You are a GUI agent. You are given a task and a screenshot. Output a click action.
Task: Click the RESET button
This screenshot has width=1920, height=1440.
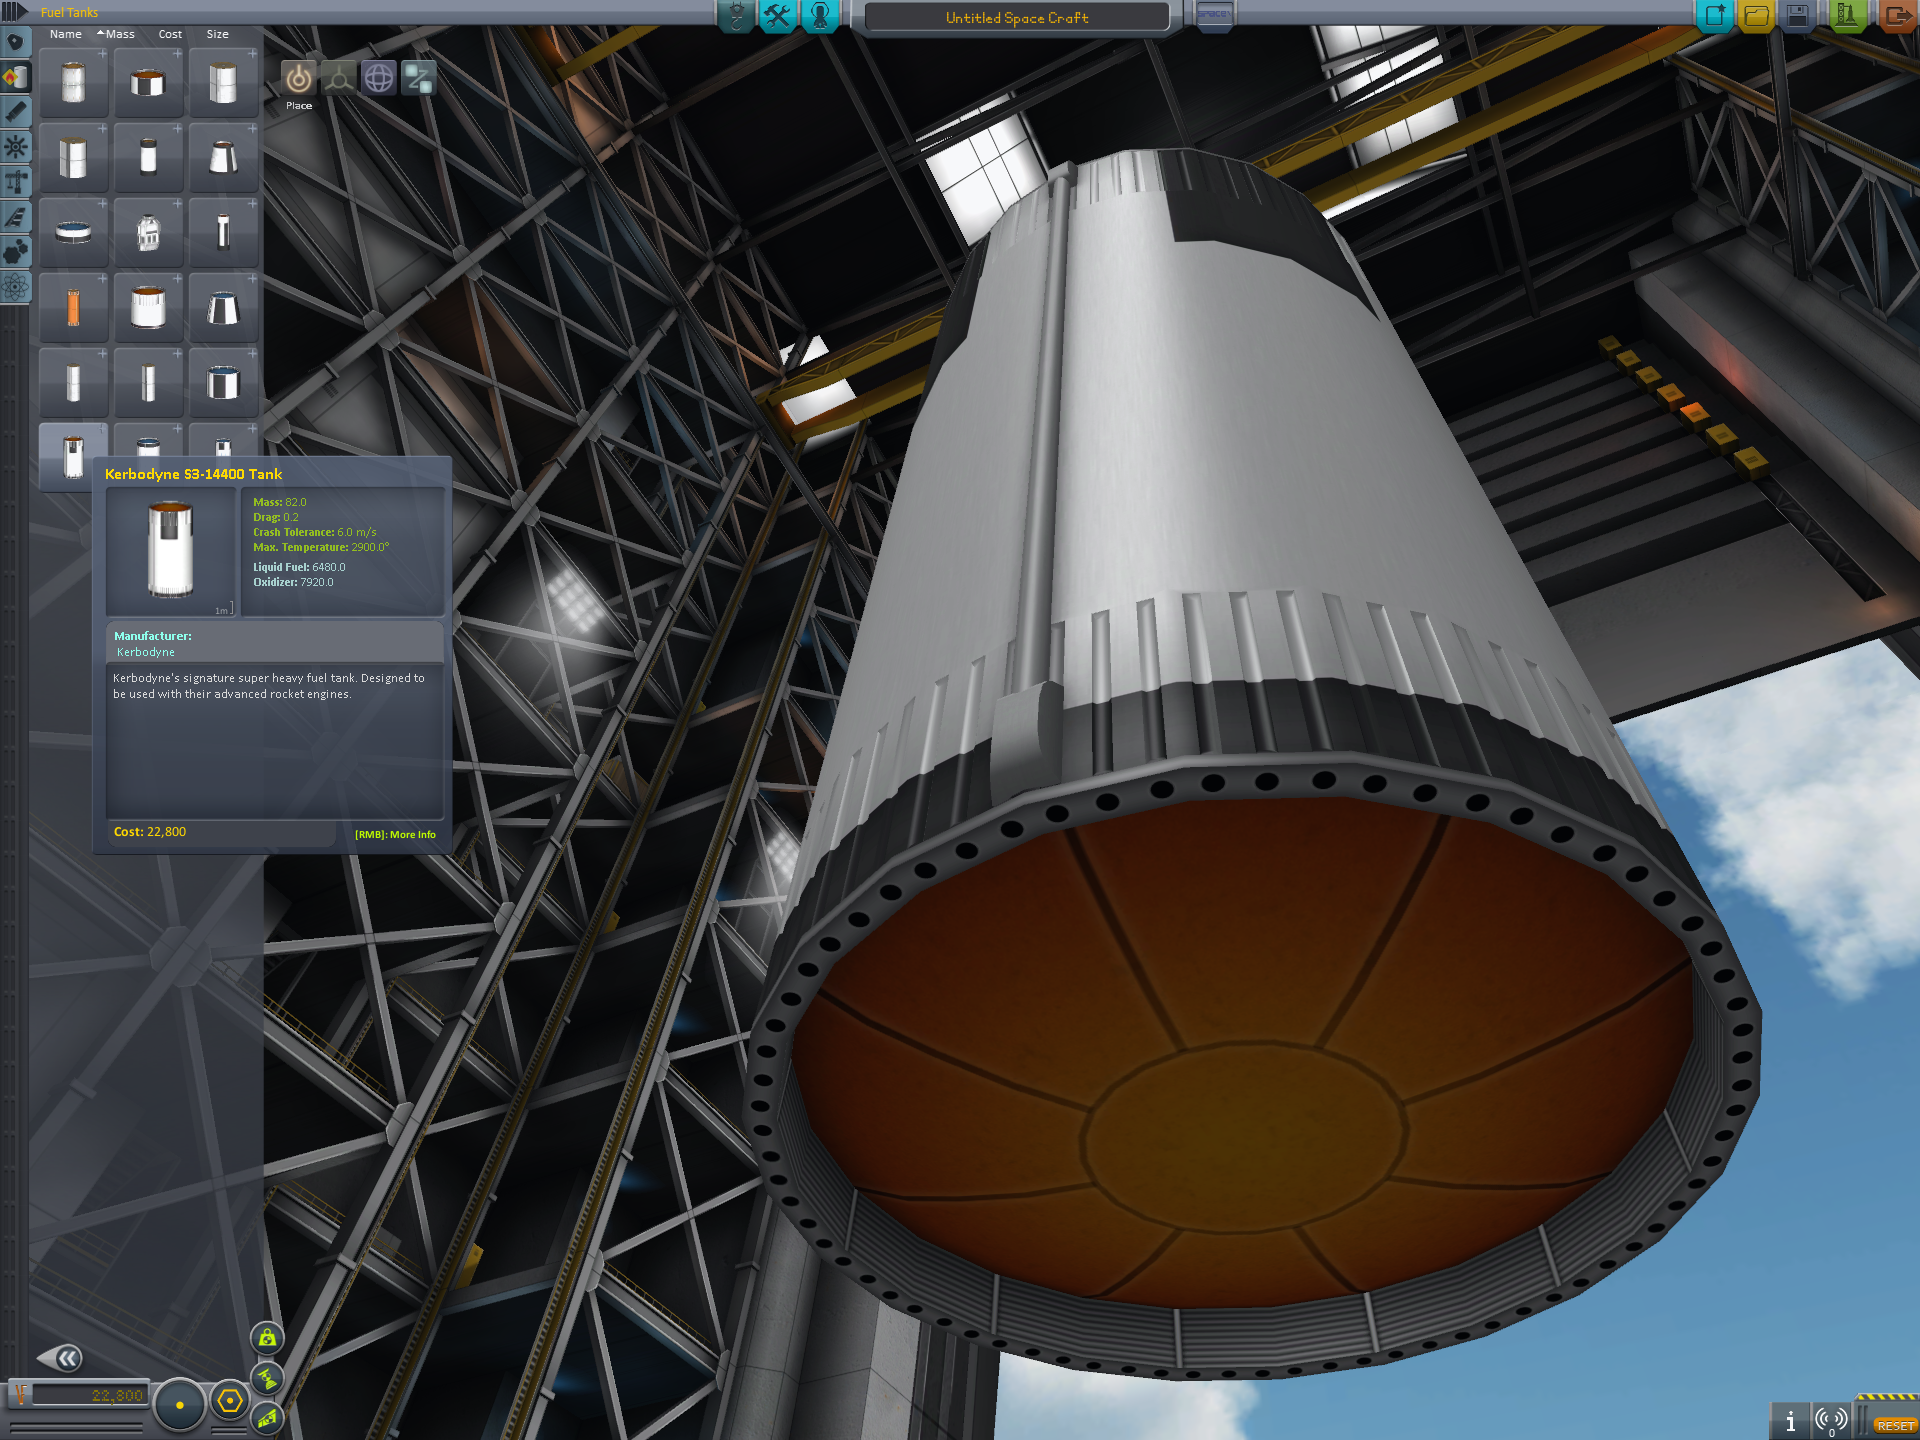click(x=1895, y=1425)
